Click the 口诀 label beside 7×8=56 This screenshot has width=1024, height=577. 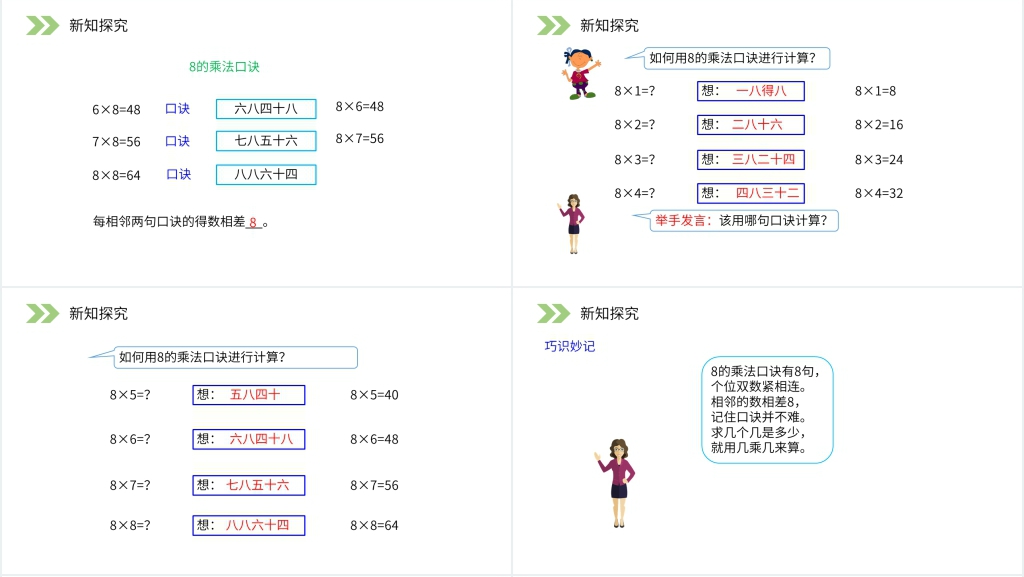tap(178, 141)
